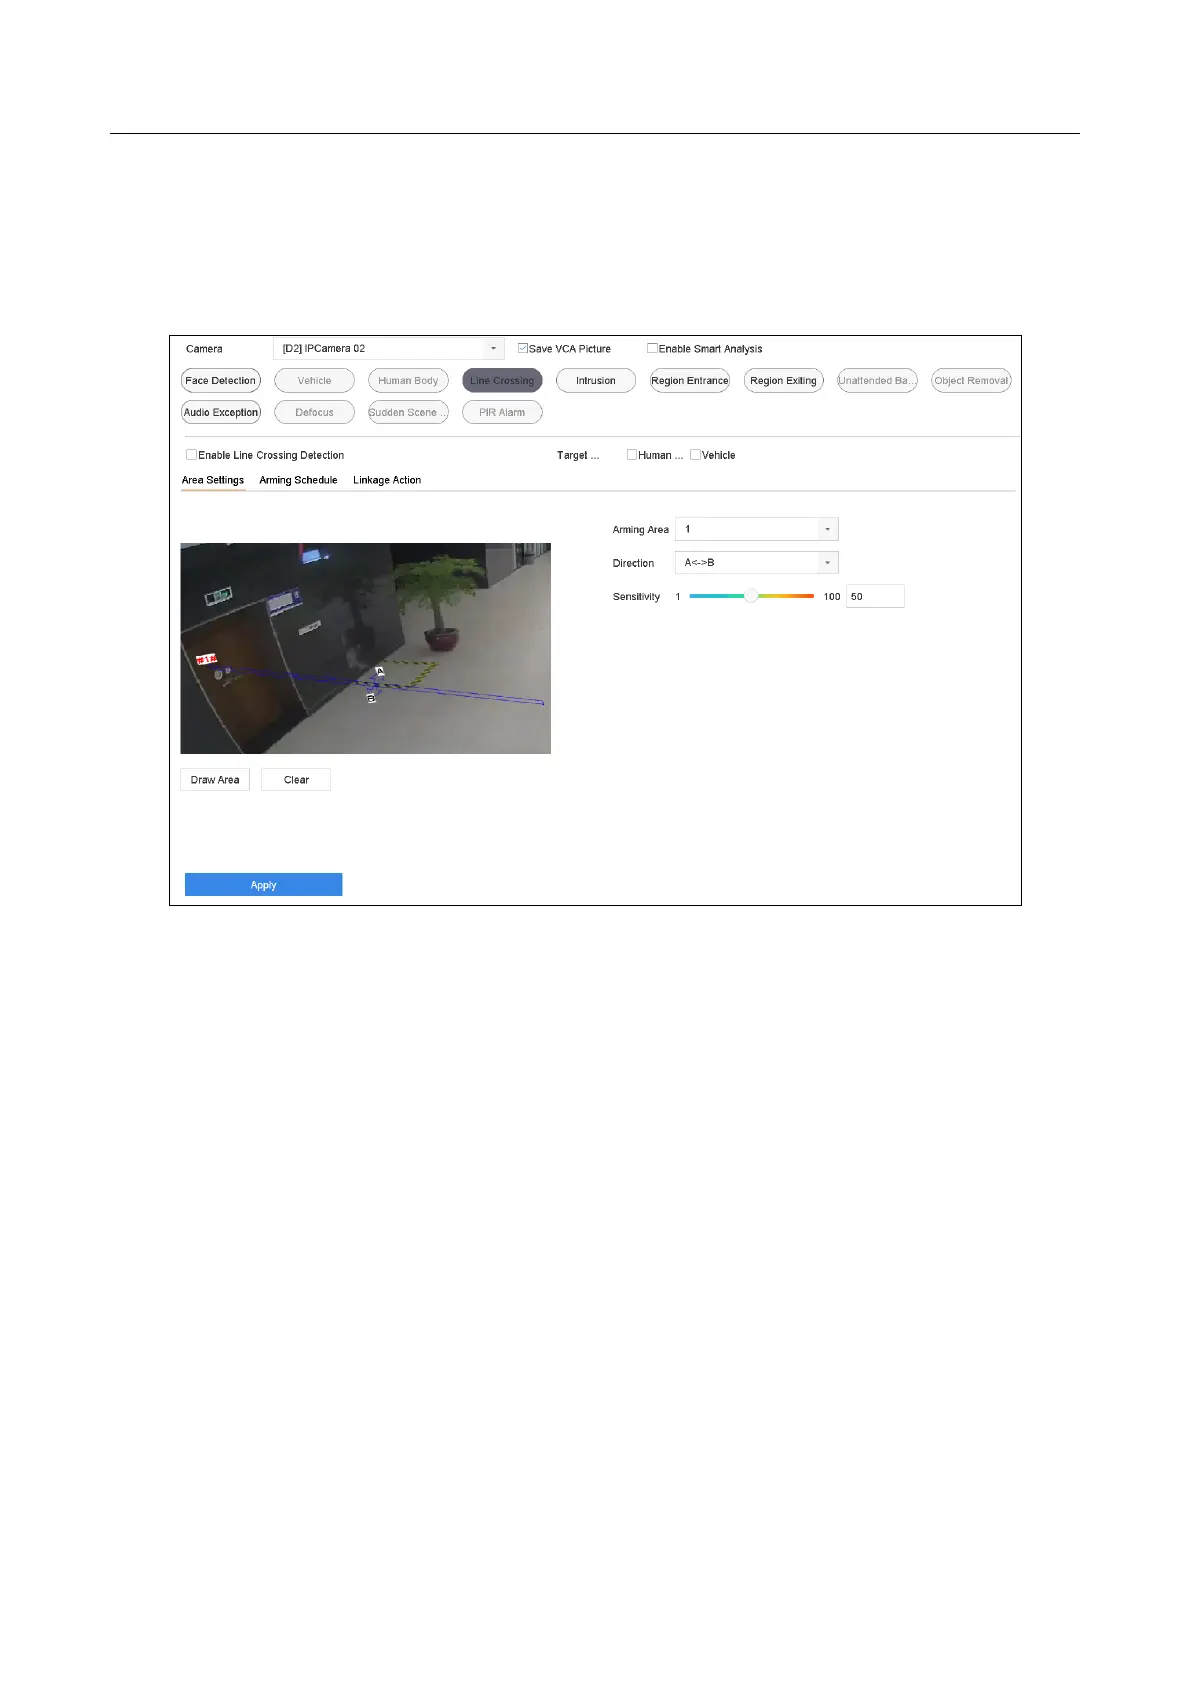Enable Line Crossing Detection checkbox

[x=191, y=455]
